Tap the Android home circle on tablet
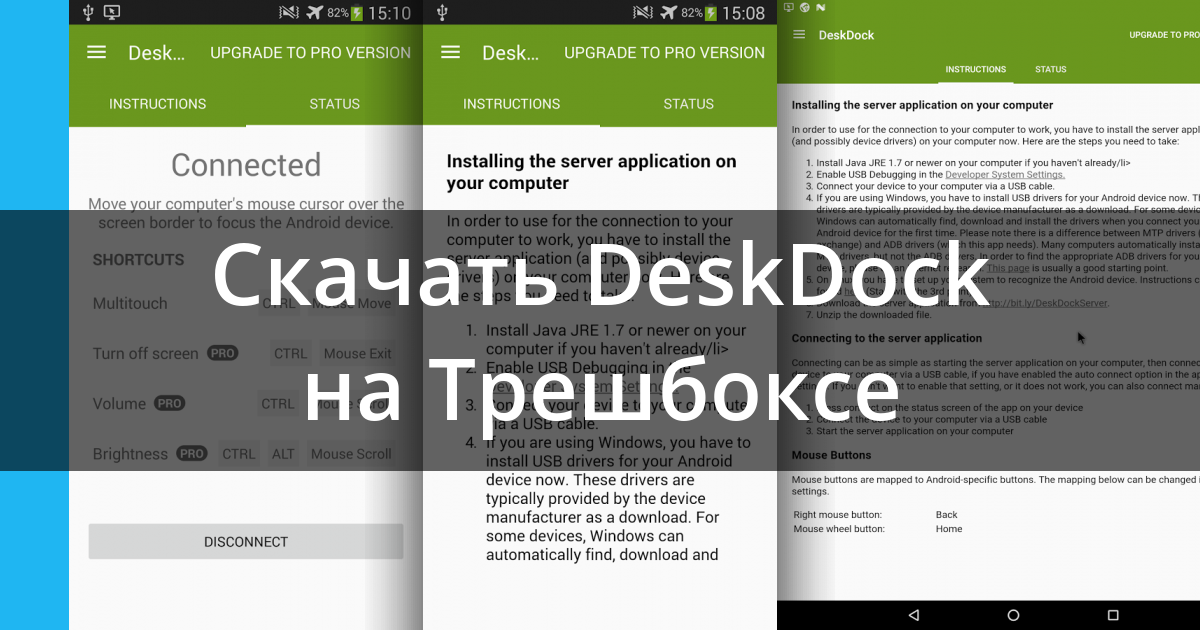 coord(1013,615)
